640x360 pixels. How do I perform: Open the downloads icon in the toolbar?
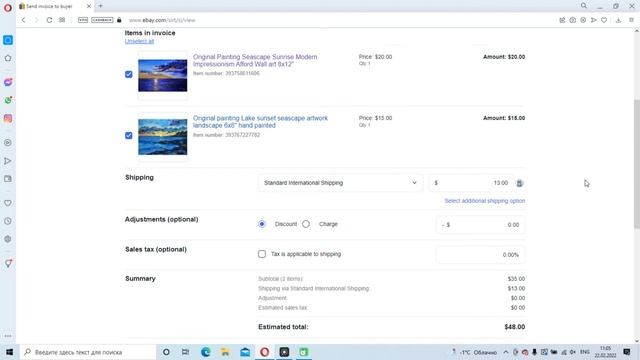click(618, 20)
